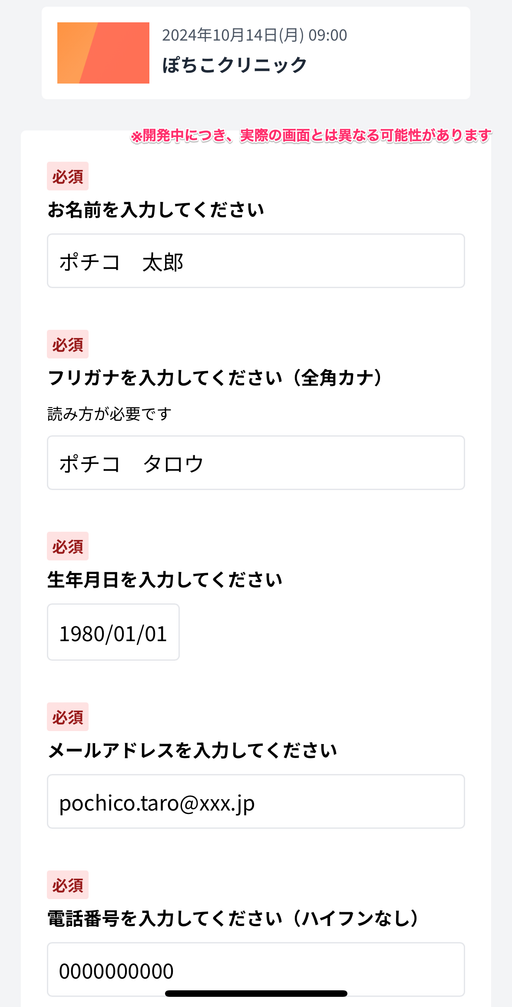Click the 必須 badge above the name label
The height and width of the screenshot is (1007, 512).
[67, 177]
